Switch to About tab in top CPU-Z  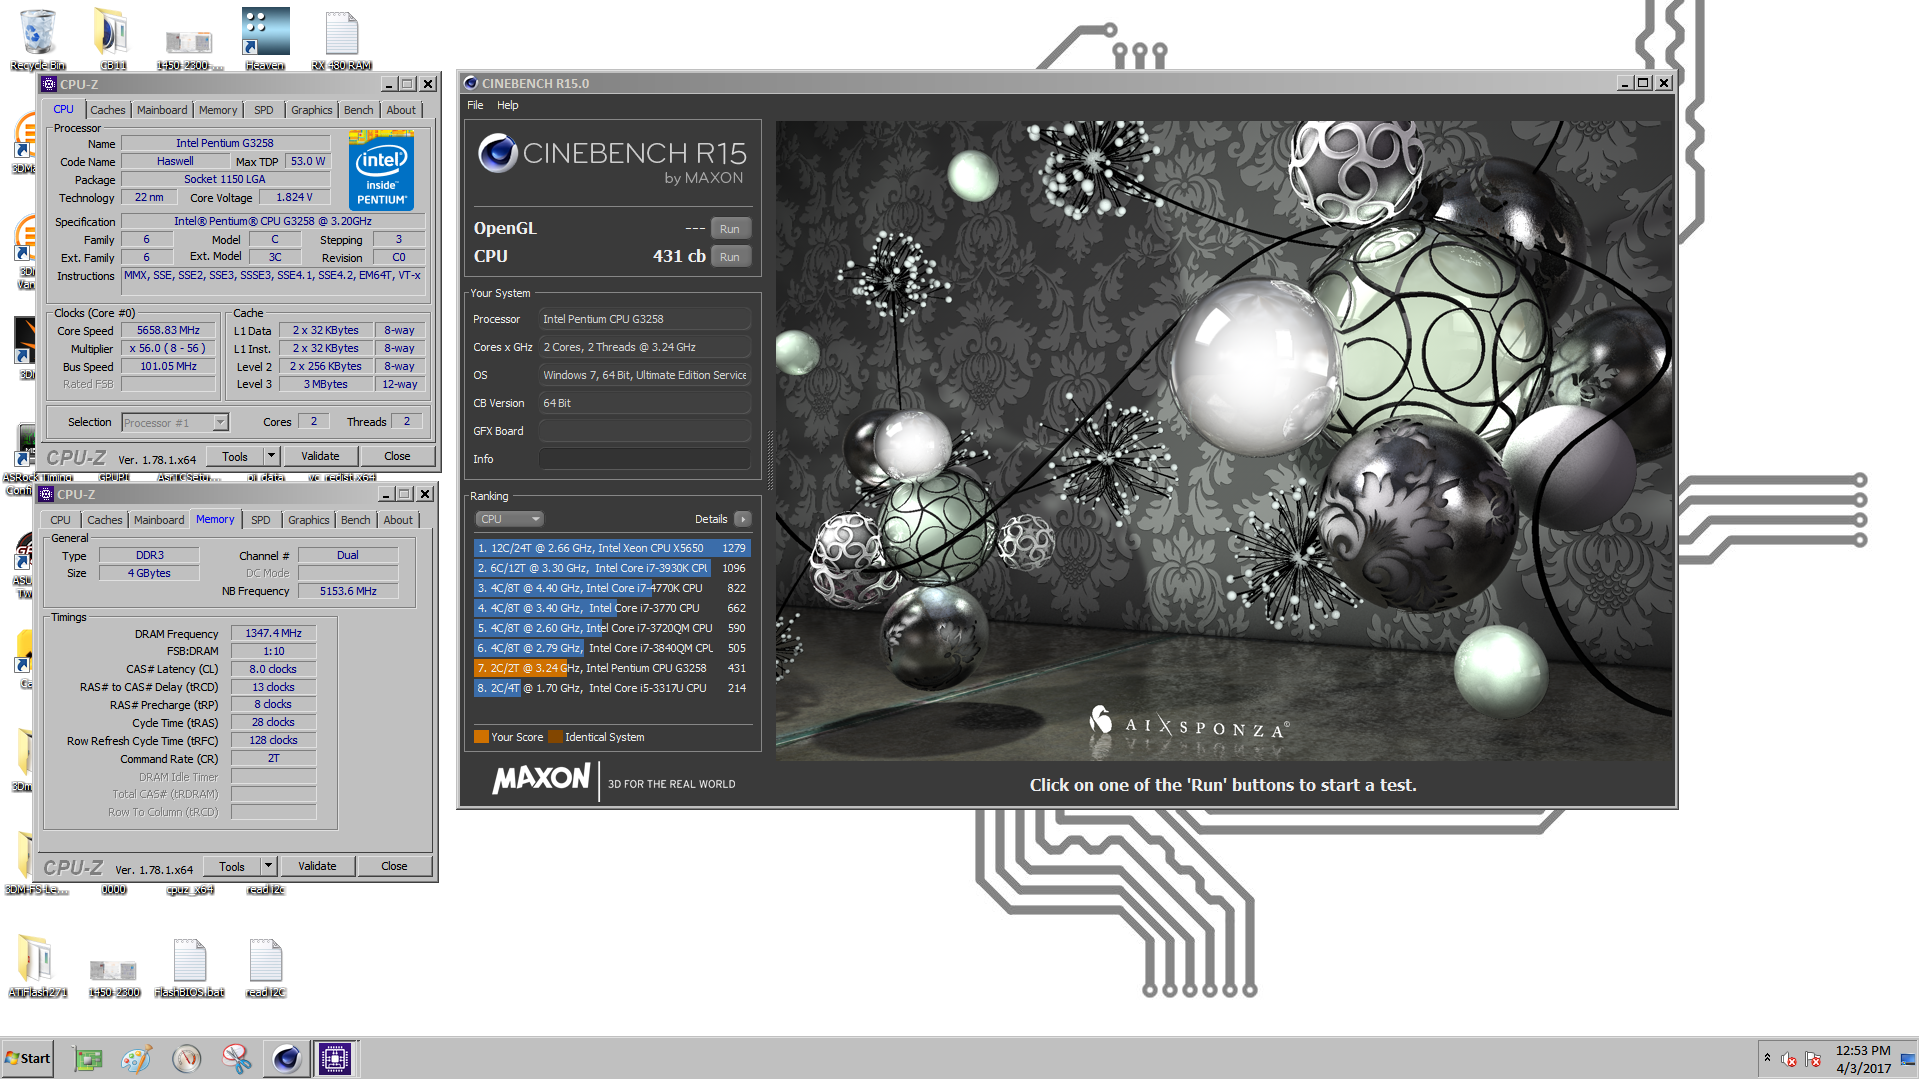(x=401, y=110)
